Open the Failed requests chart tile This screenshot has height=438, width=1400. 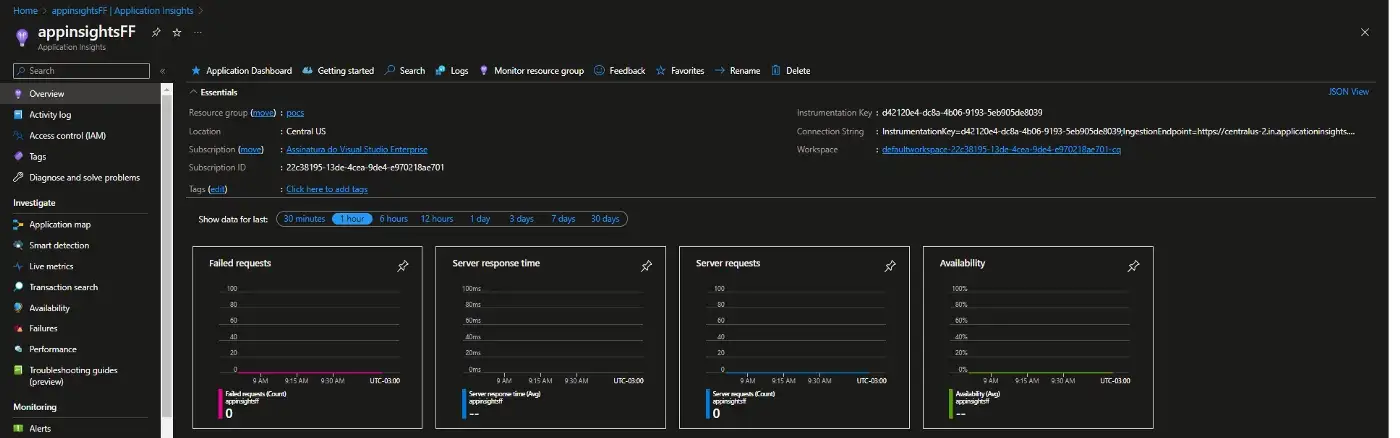pyautogui.click(x=307, y=338)
